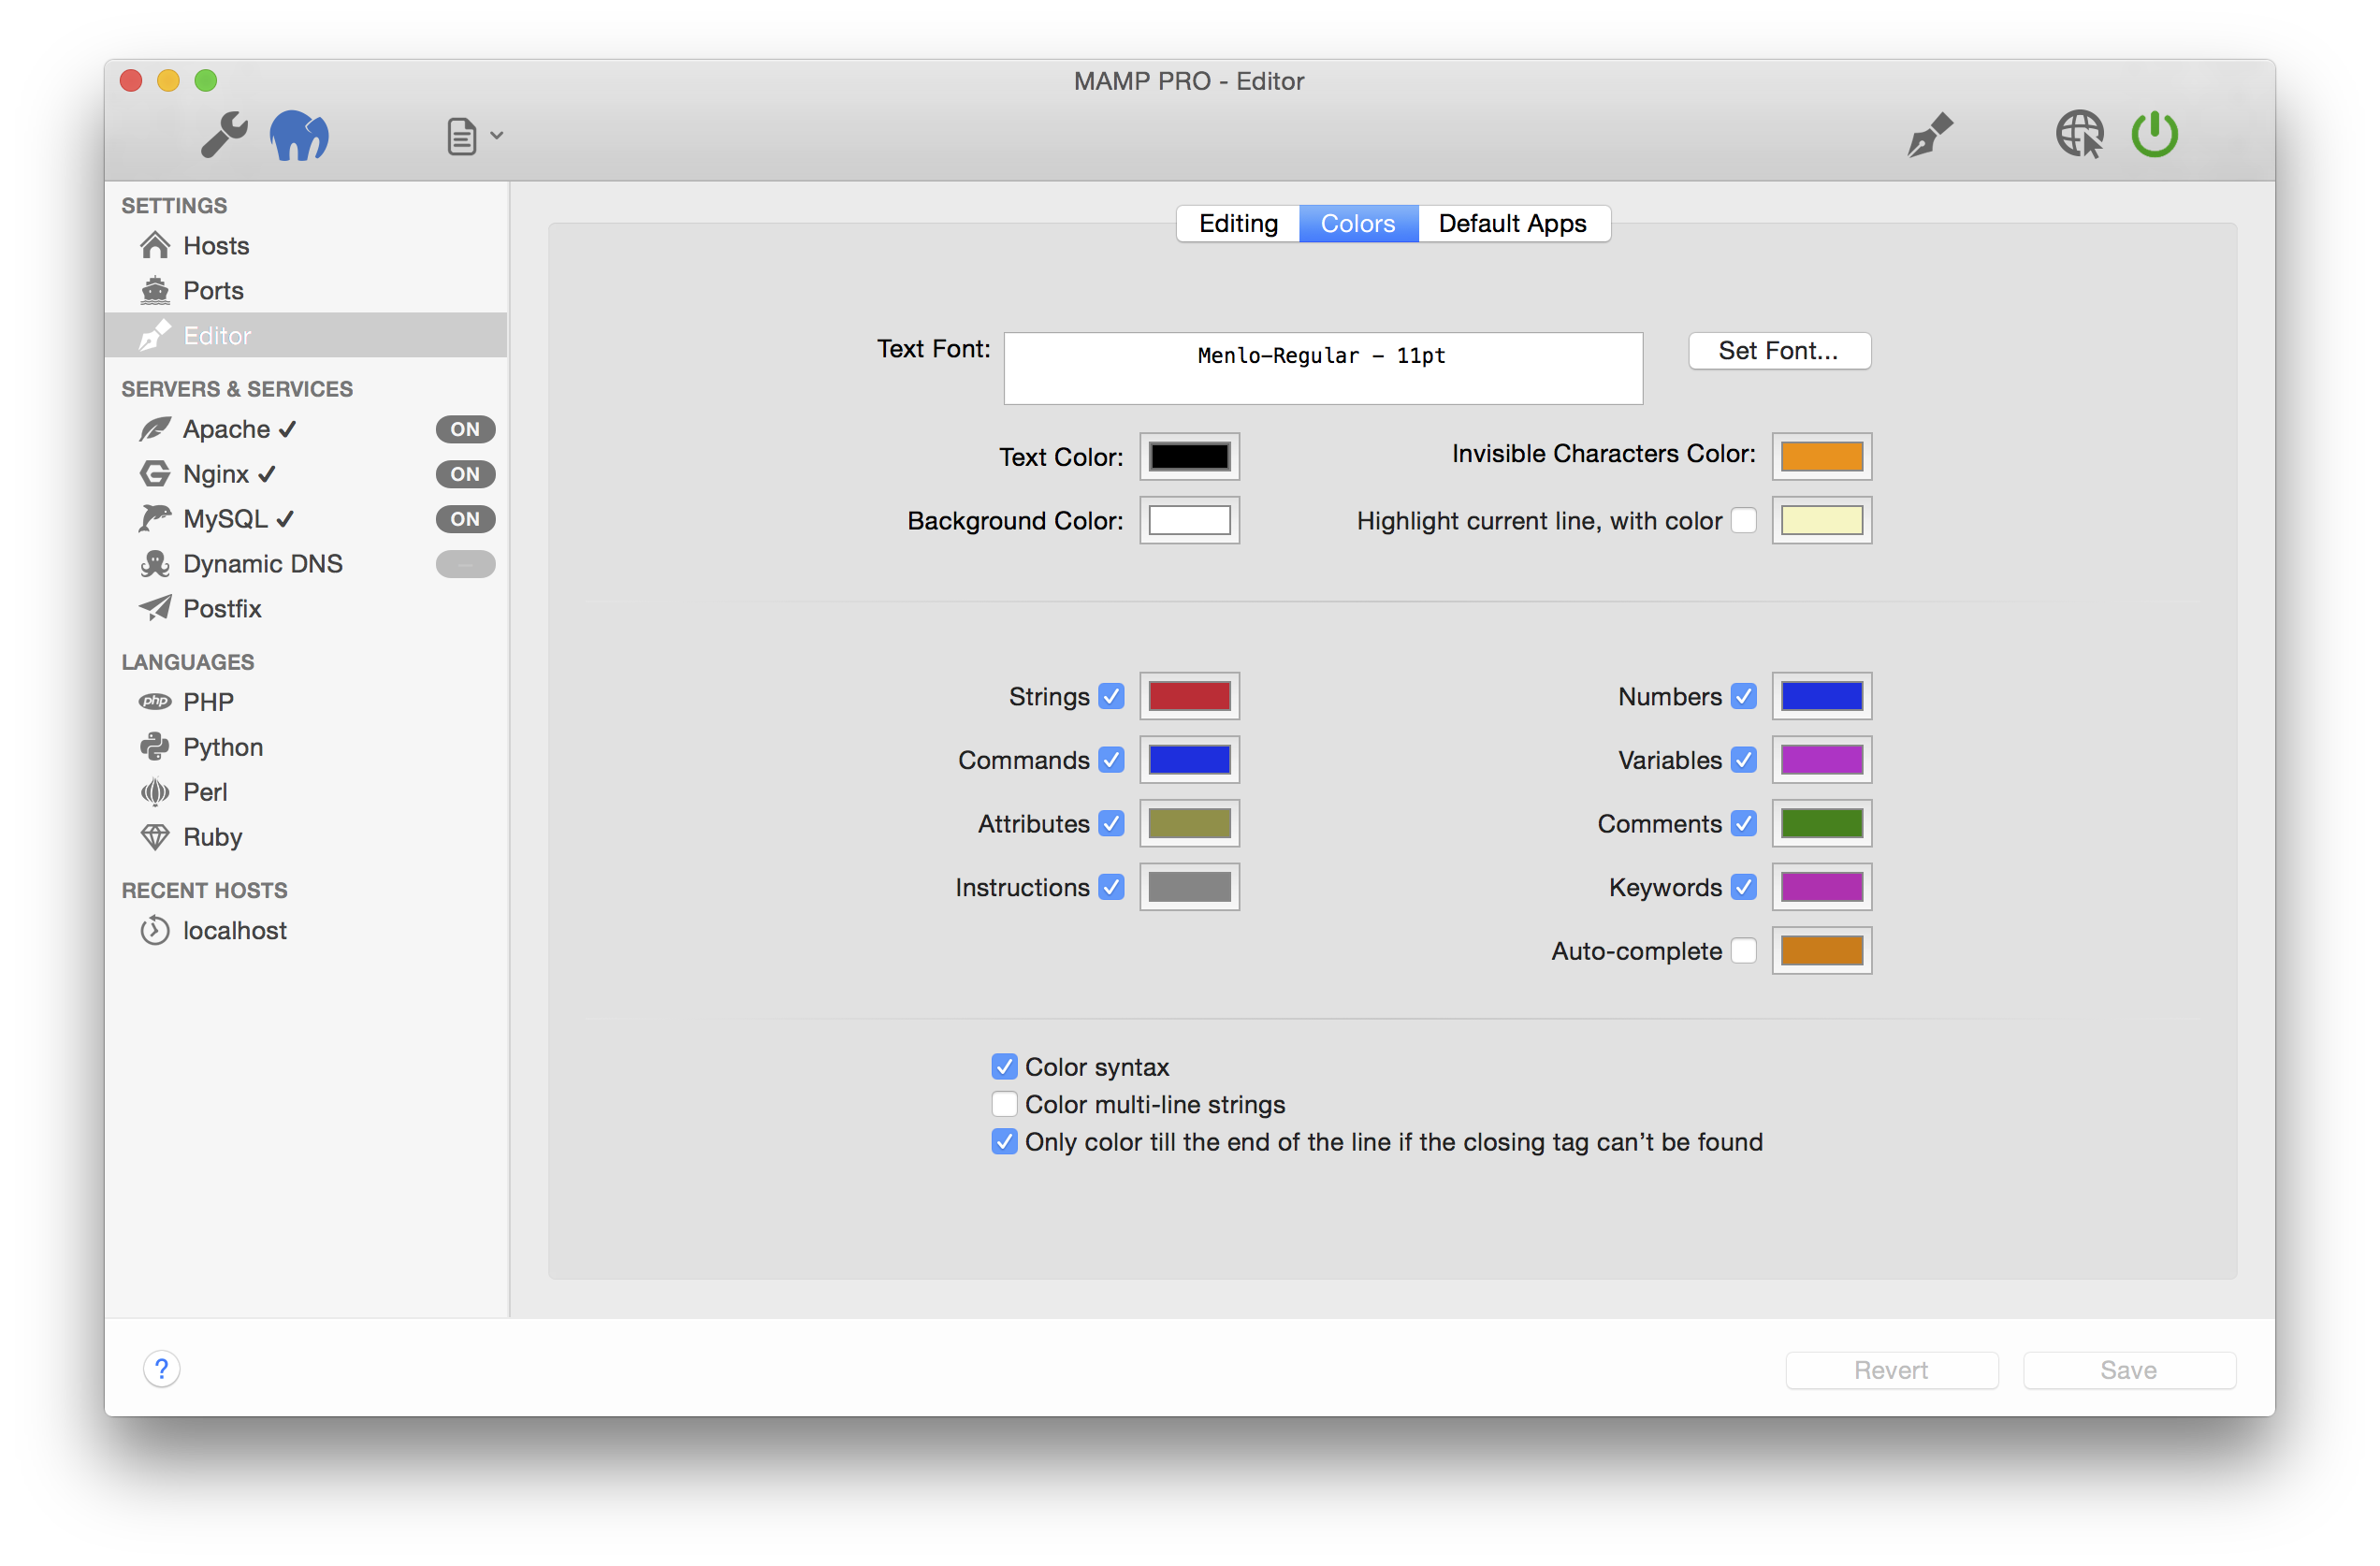Open Ruby language settings
The image size is (2380, 1566).
tap(191, 837)
